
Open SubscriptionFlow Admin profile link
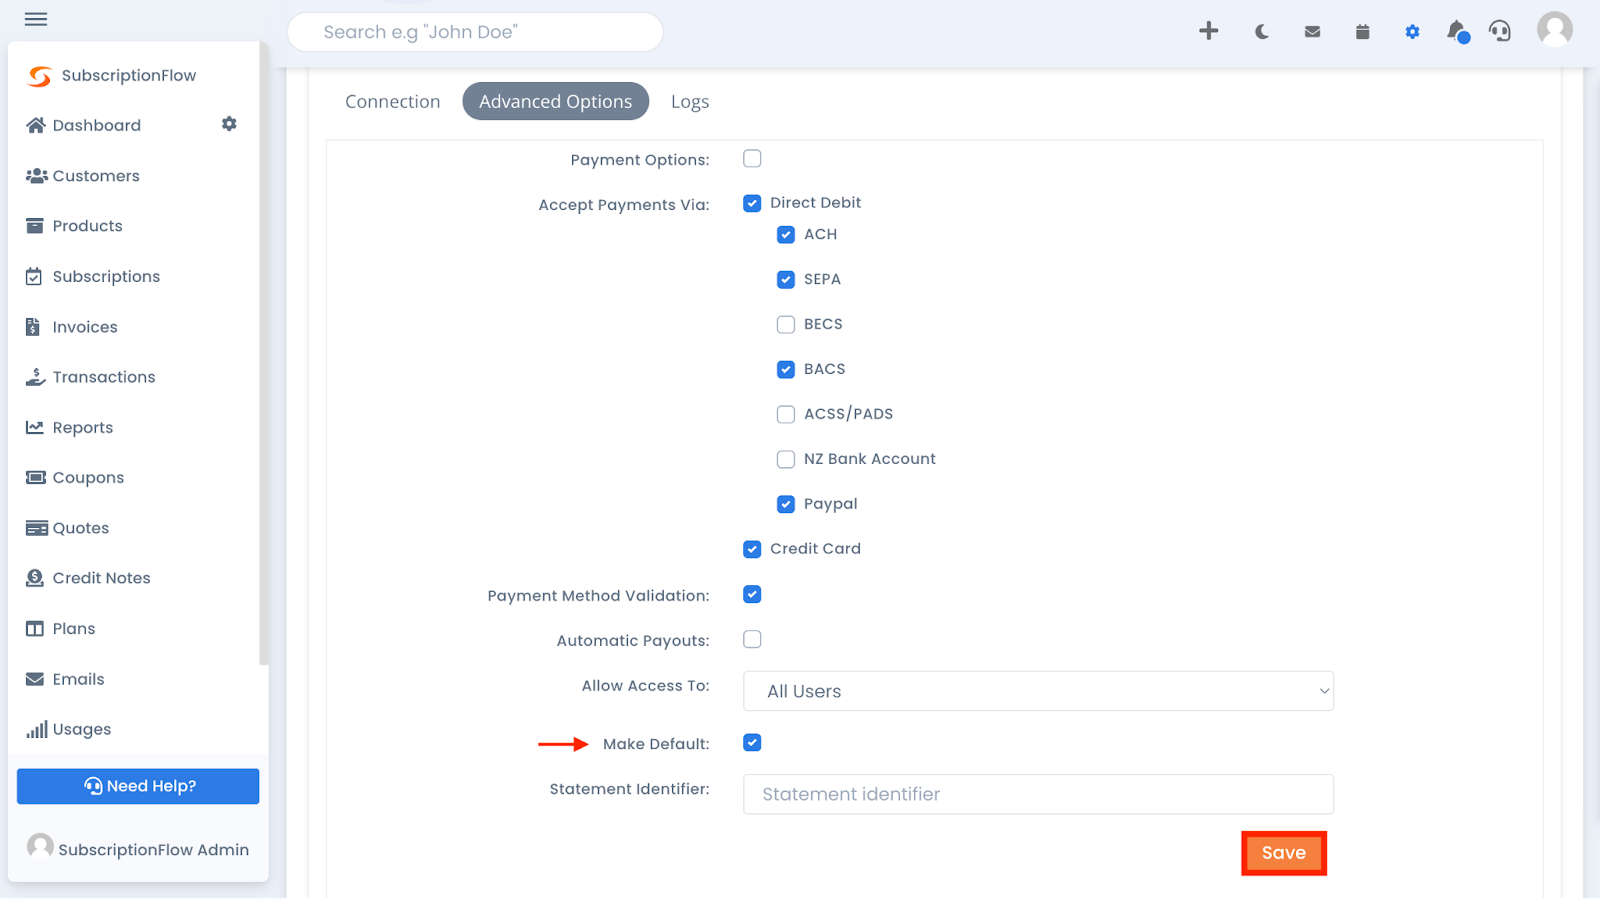(x=138, y=848)
